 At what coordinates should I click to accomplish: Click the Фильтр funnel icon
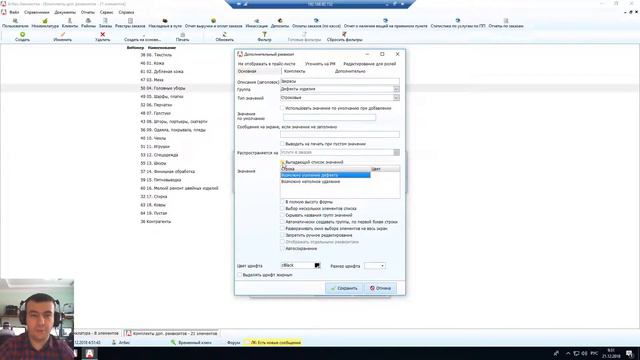point(264,35)
